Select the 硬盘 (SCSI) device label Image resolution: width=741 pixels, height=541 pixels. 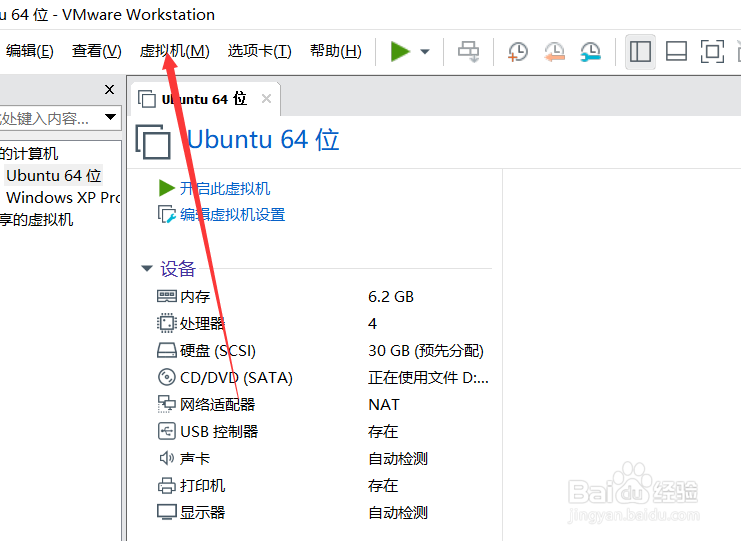[x=218, y=351]
